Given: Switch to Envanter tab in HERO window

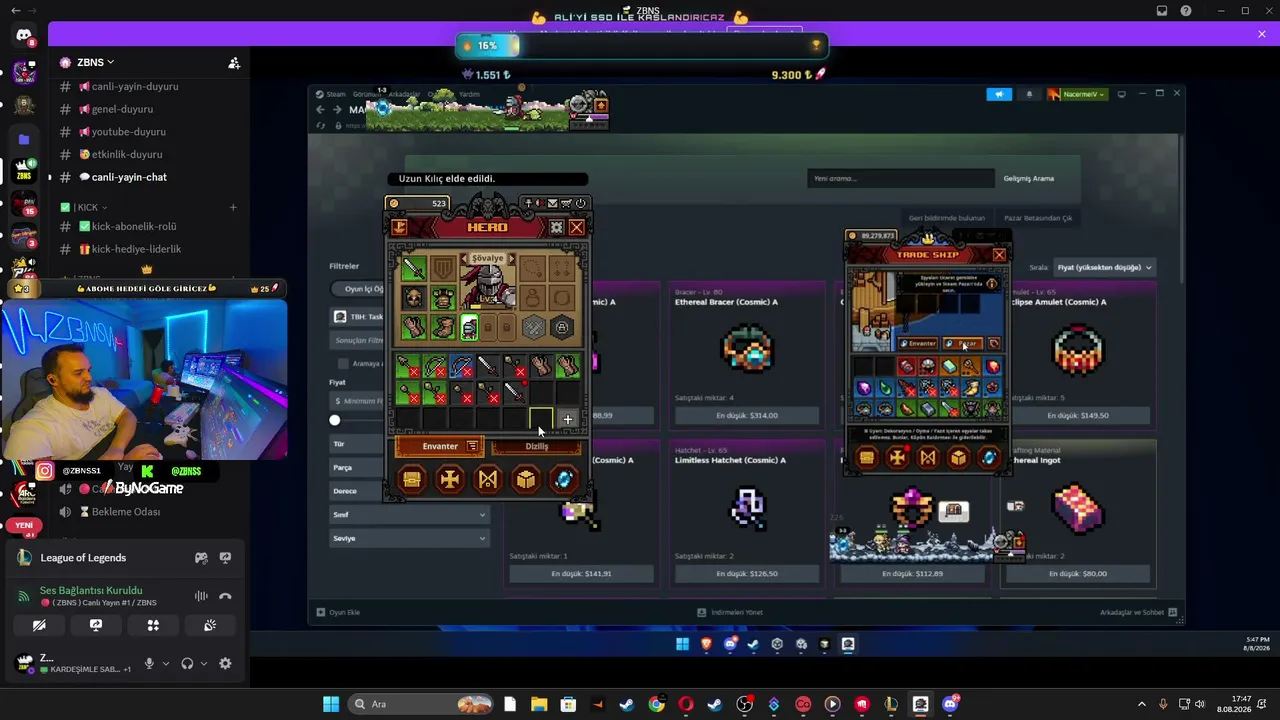Looking at the screenshot, I should (440, 446).
